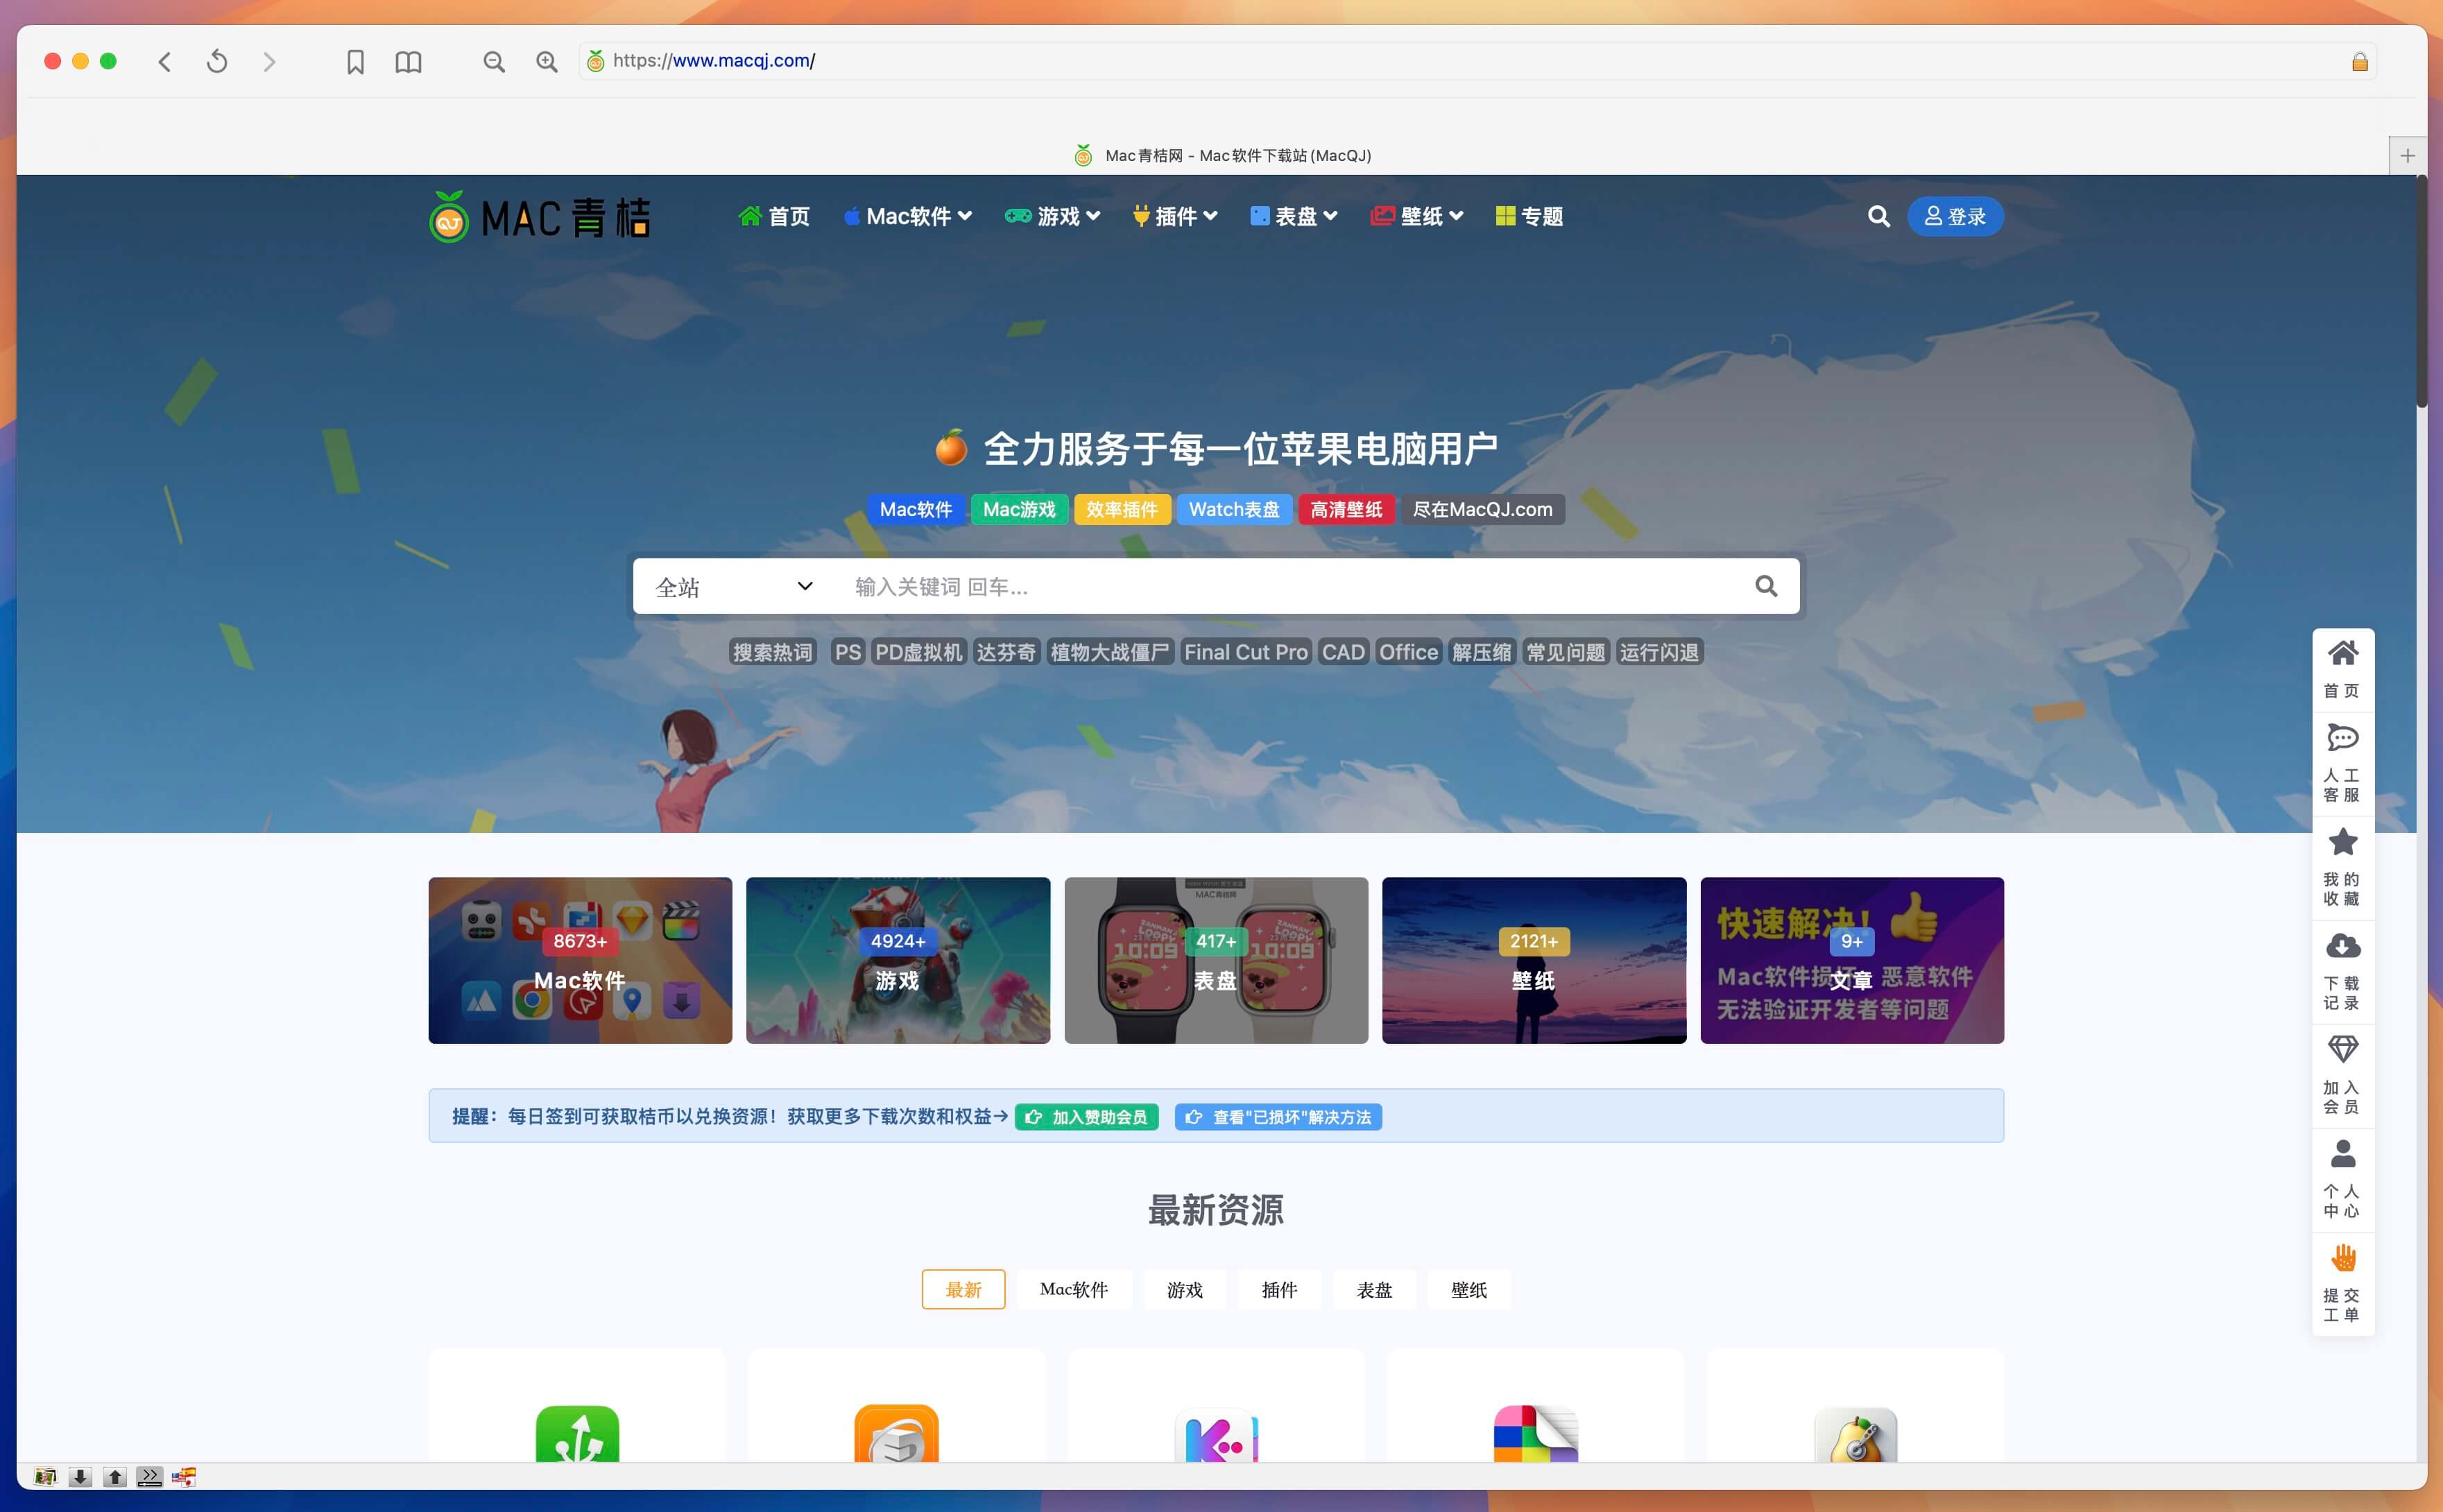The height and width of the screenshot is (1512, 2443).
Task: Open 首页 in the top navigation
Action: pos(774,216)
